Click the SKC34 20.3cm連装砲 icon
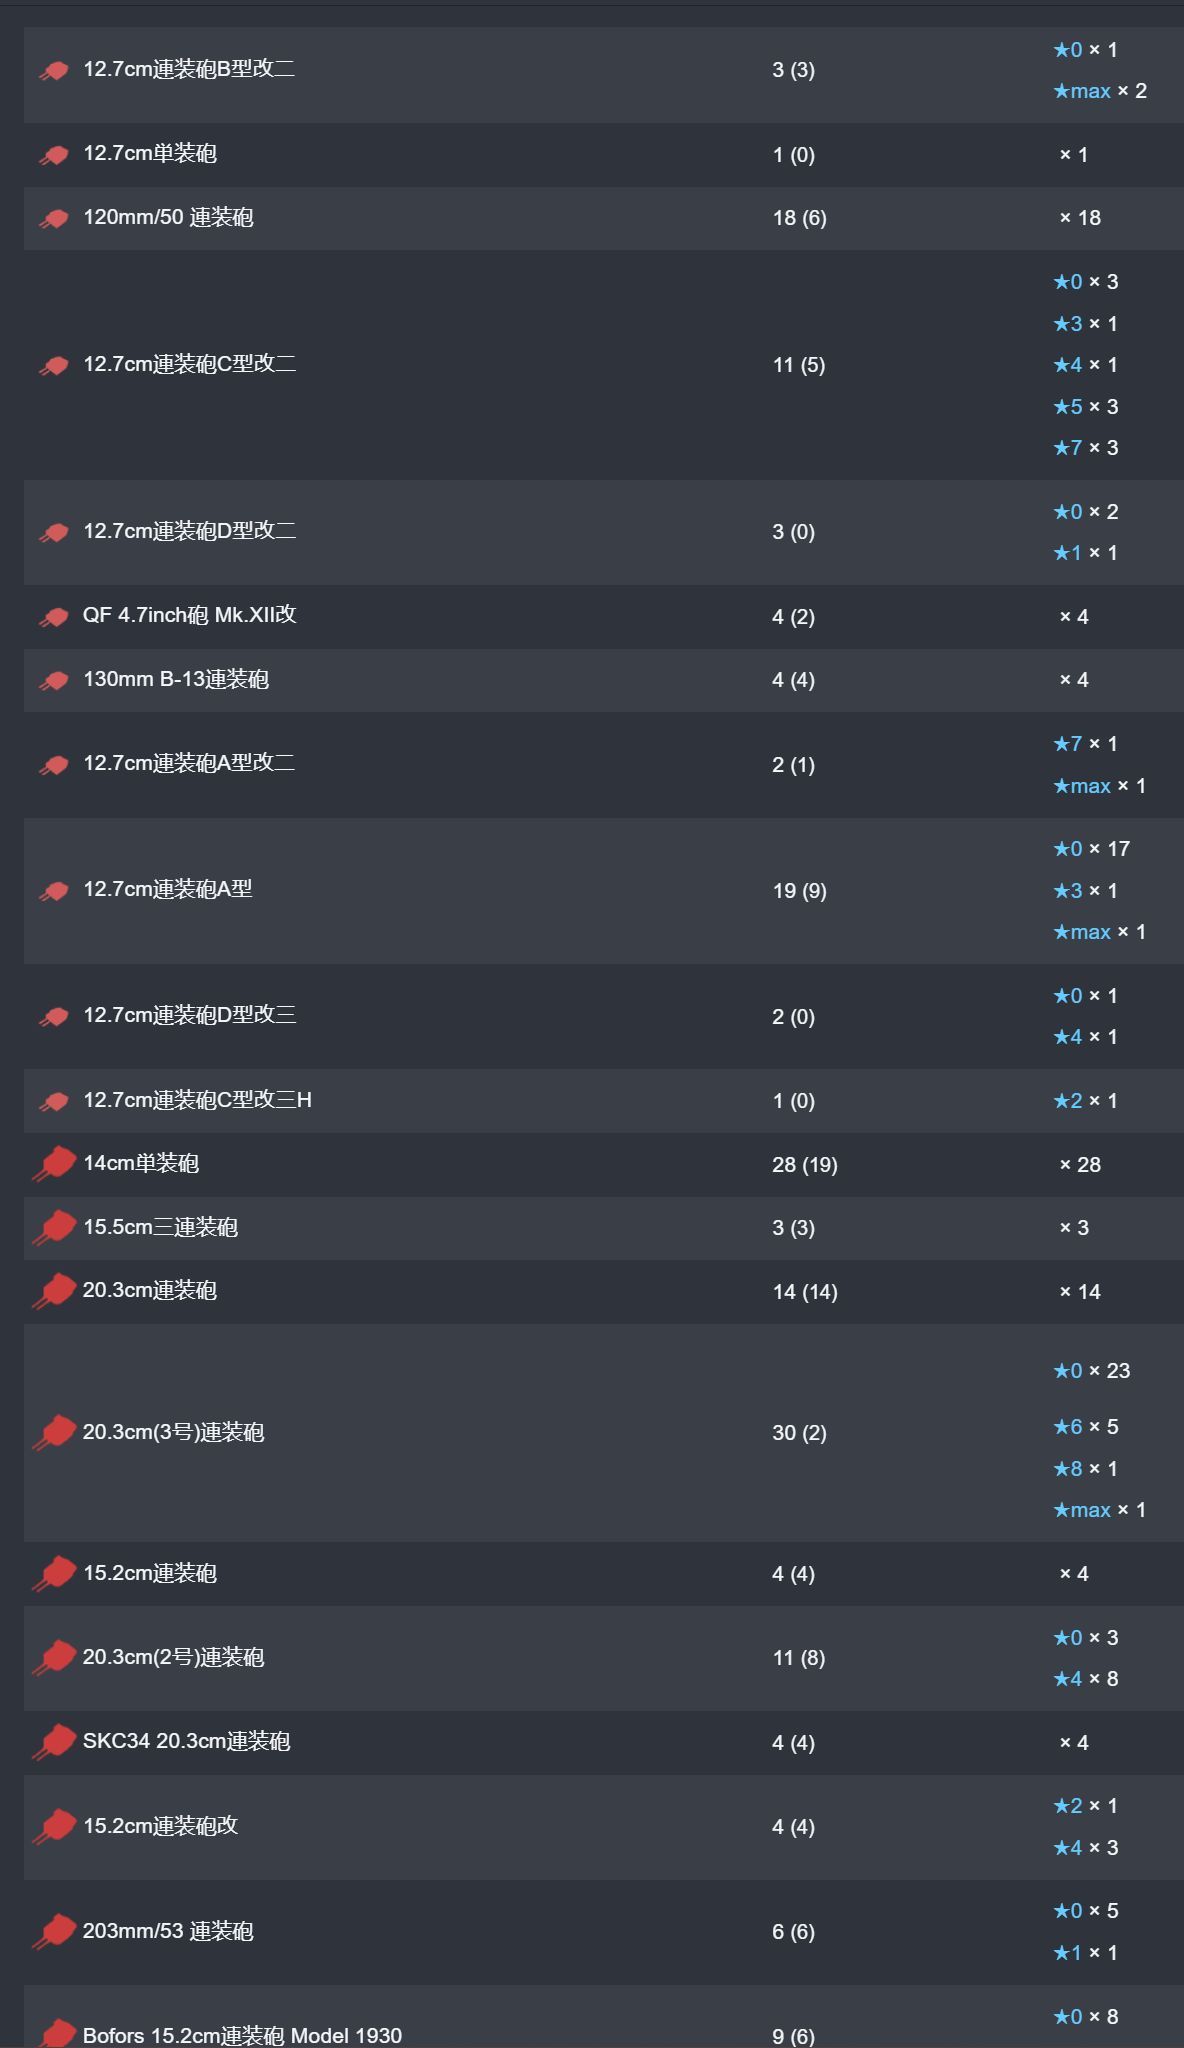Screen dimensions: 1184x2048 pos(54,1742)
